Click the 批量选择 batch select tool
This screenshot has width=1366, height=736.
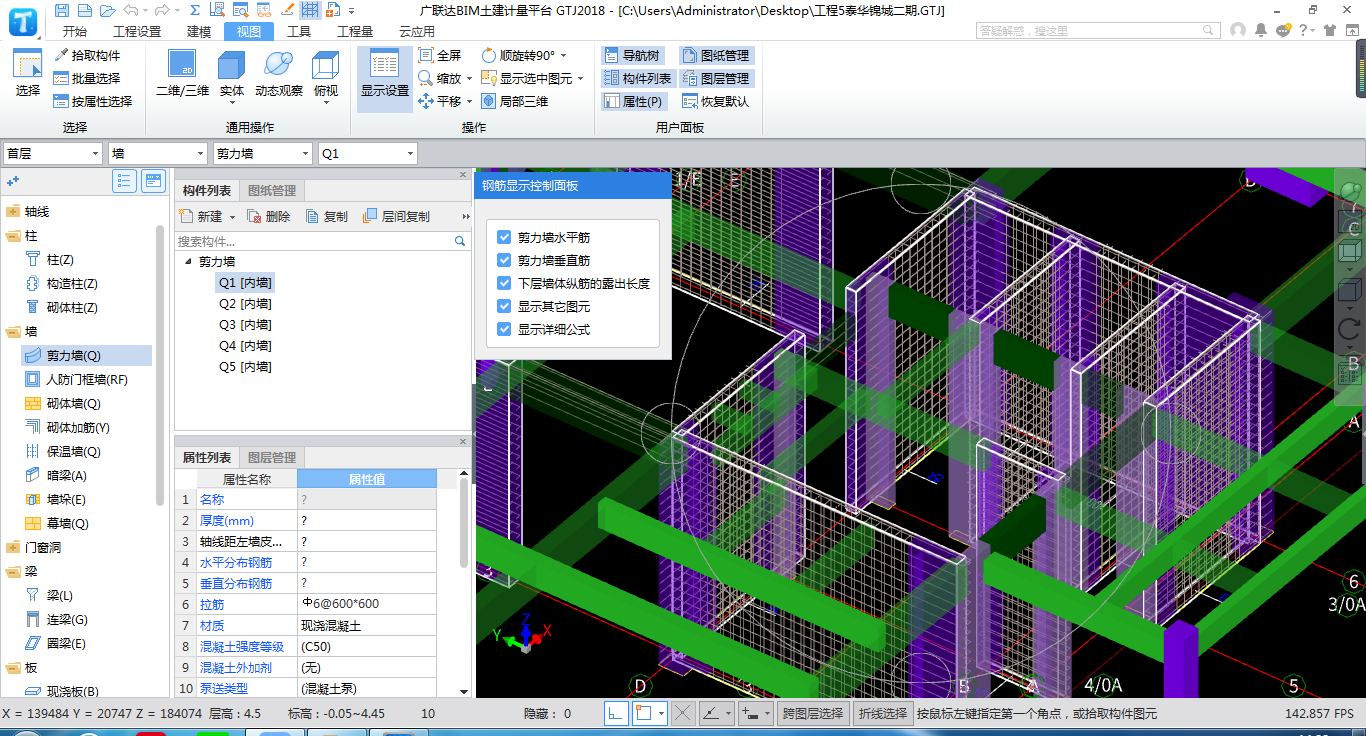pos(87,78)
